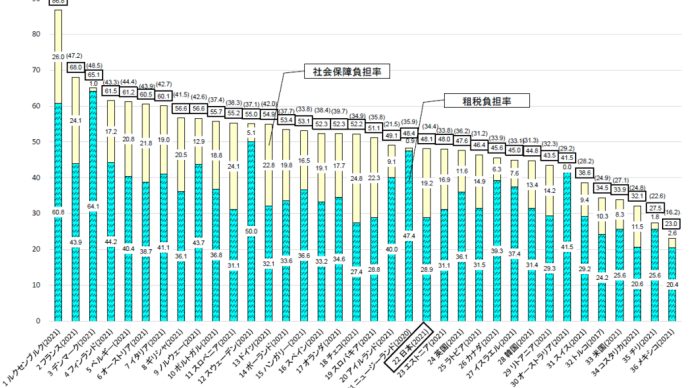The image size is (690, 388).
Task: Click the boxed total value 51.1
Action: pos(374,128)
